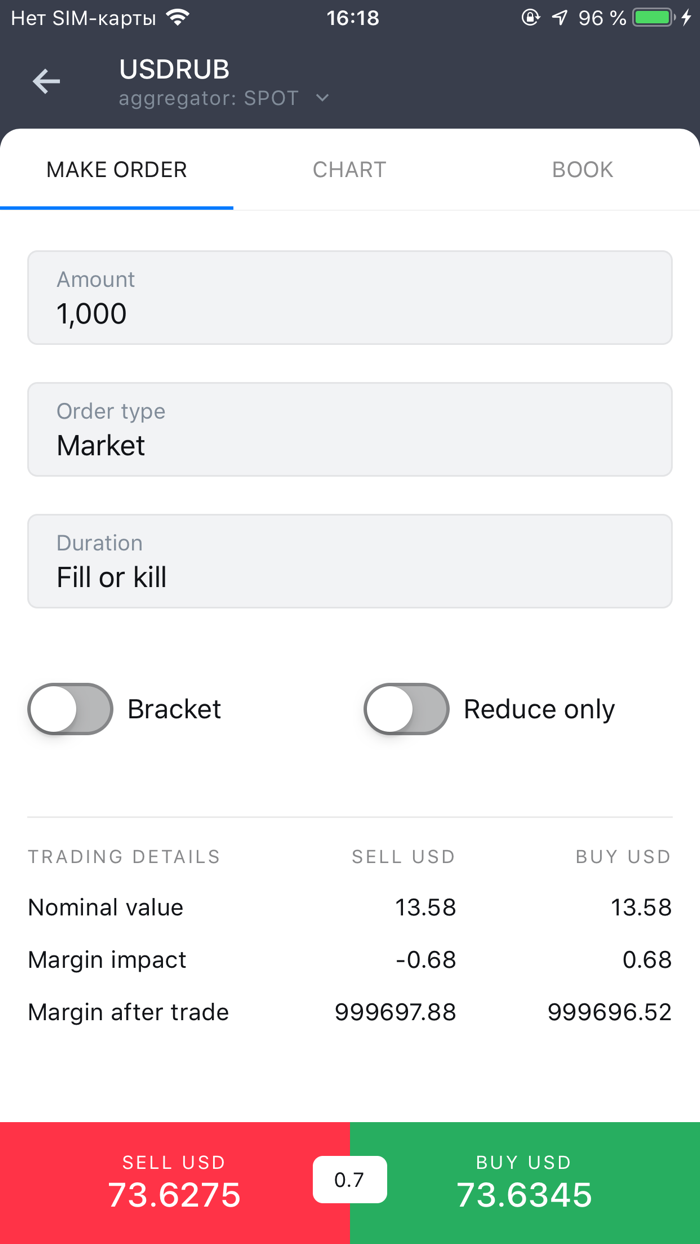
Task: Open the BOOK tab
Action: pyautogui.click(x=582, y=169)
